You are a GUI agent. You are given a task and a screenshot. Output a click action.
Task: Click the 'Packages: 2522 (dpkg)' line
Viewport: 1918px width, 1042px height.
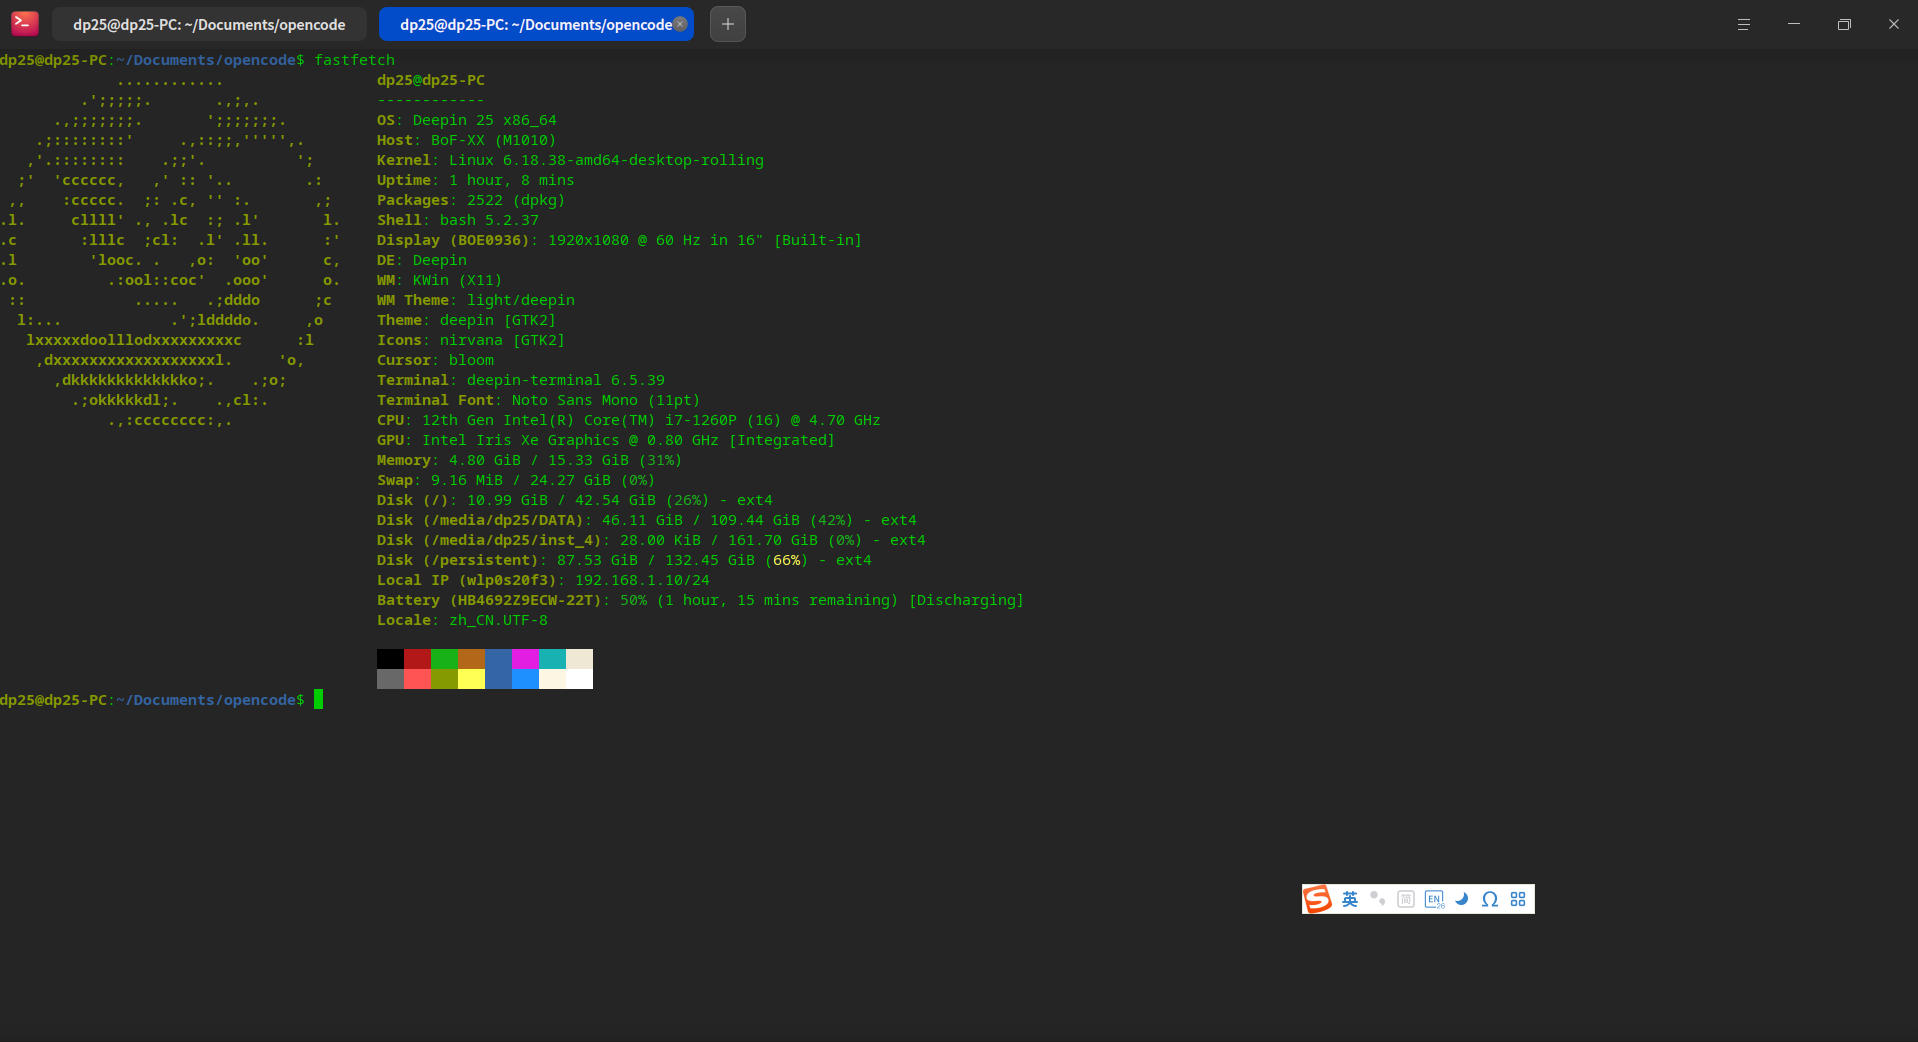[470, 200]
